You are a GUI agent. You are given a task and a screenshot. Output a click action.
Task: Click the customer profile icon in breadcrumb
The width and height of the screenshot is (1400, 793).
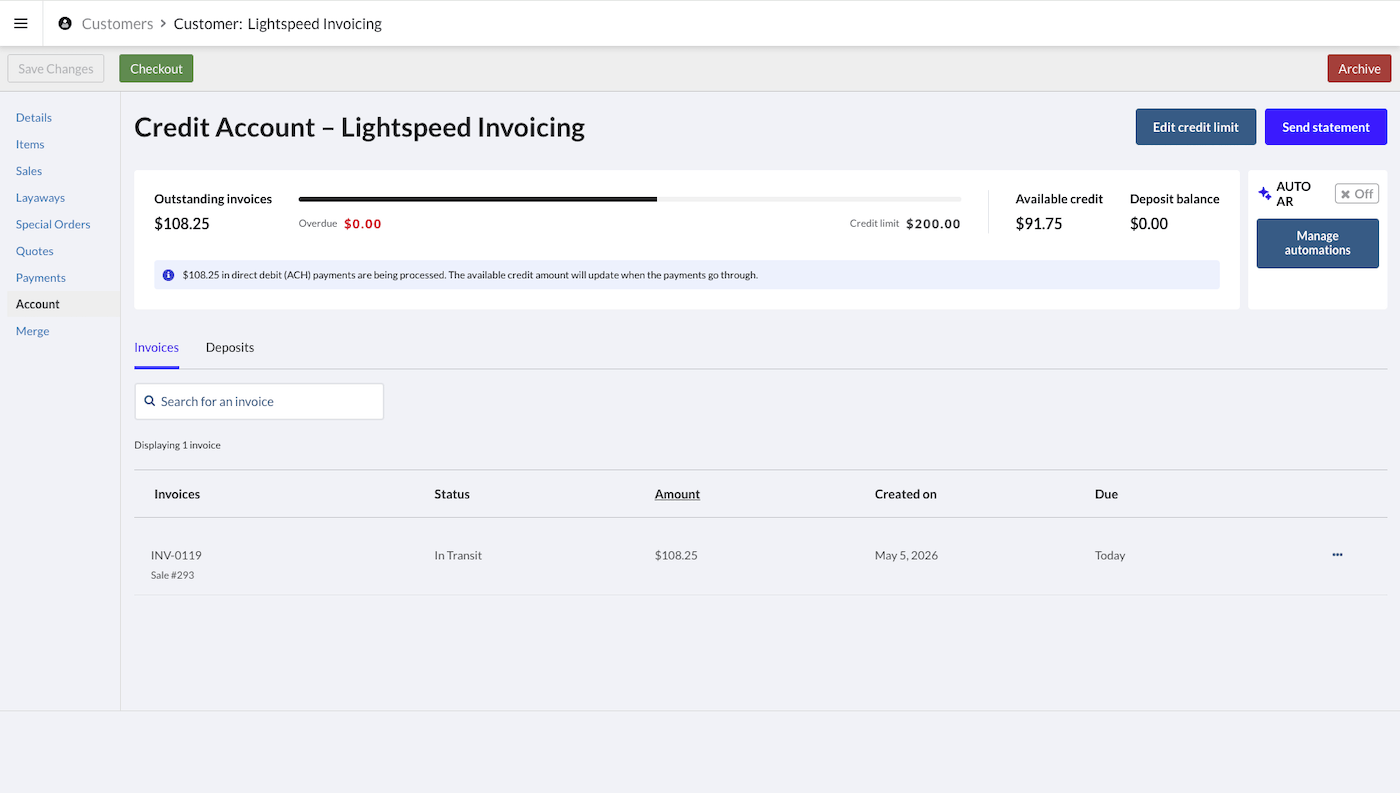pos(65,23)
